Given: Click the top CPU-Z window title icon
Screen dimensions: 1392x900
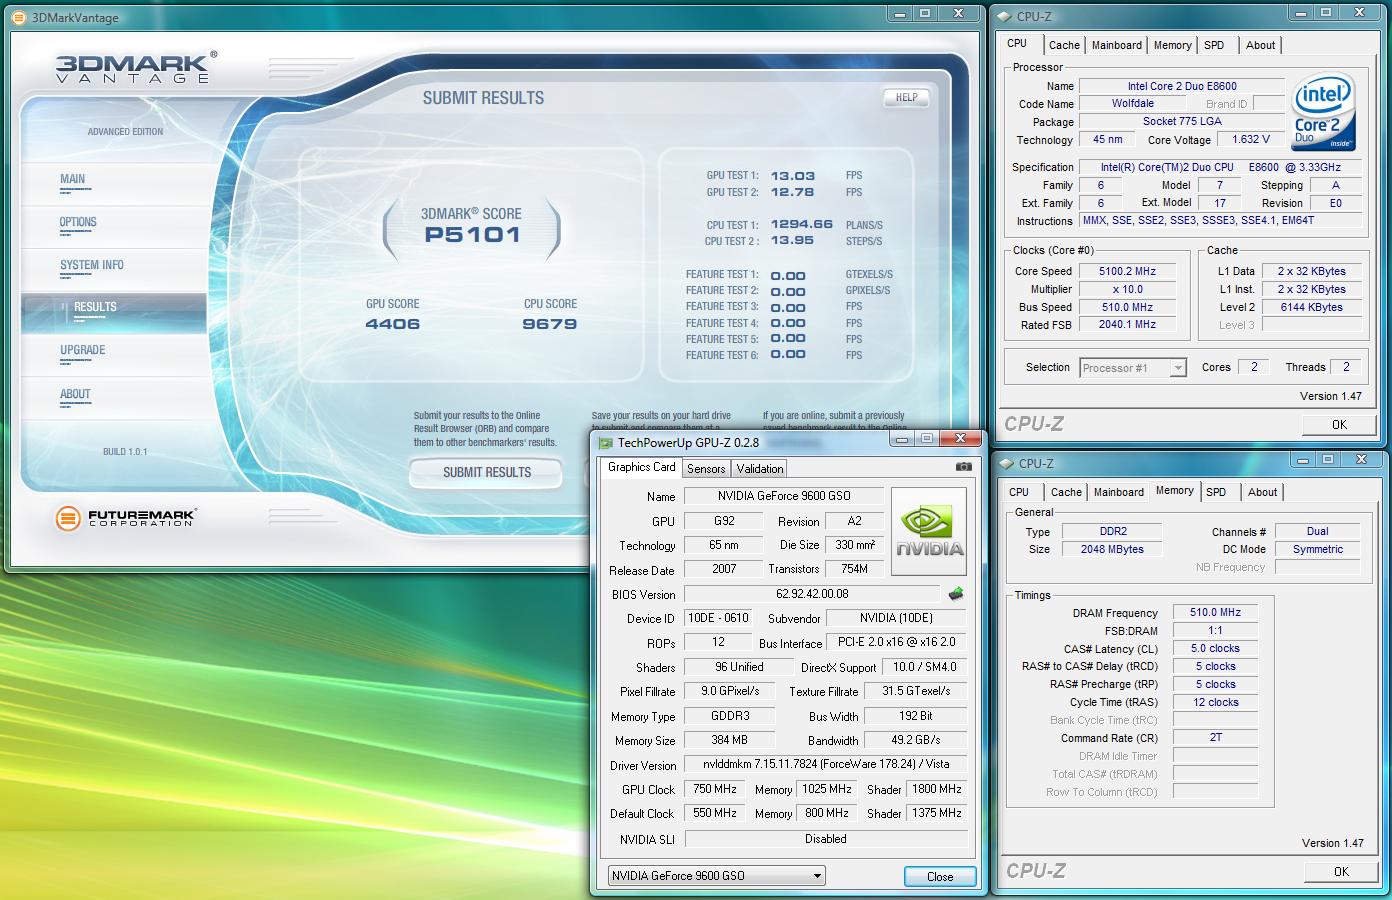Looking at the screenshot, I should [x=1005, y=16].
